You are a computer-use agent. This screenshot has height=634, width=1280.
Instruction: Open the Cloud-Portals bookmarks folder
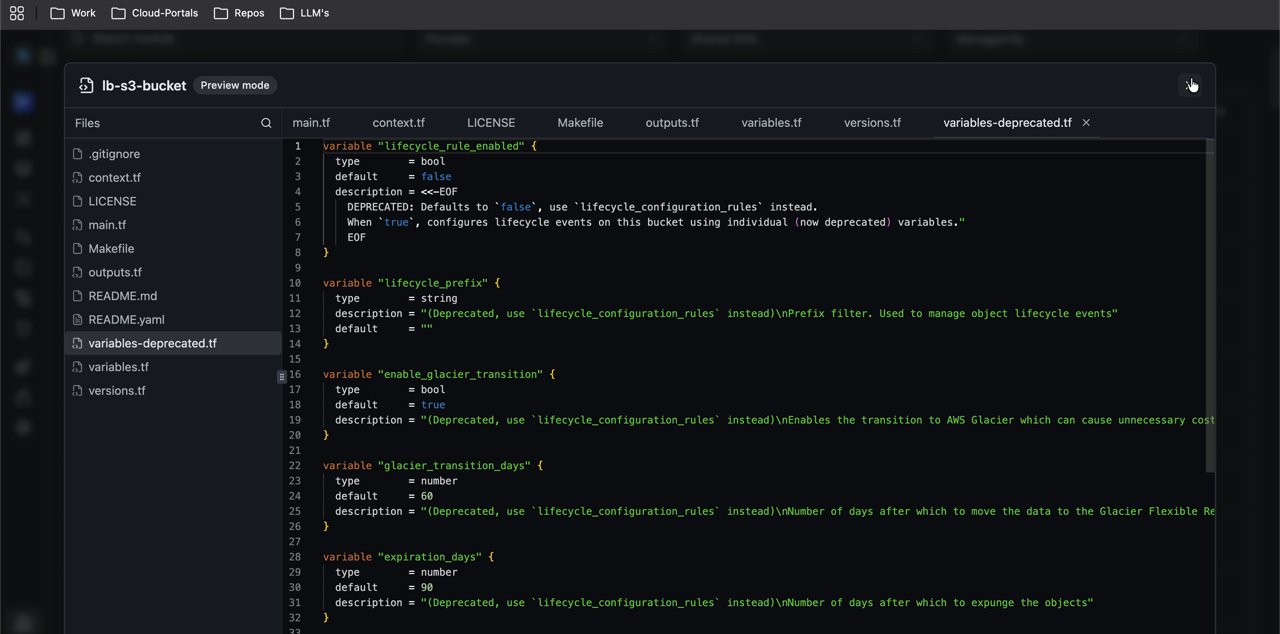(155, 13)
